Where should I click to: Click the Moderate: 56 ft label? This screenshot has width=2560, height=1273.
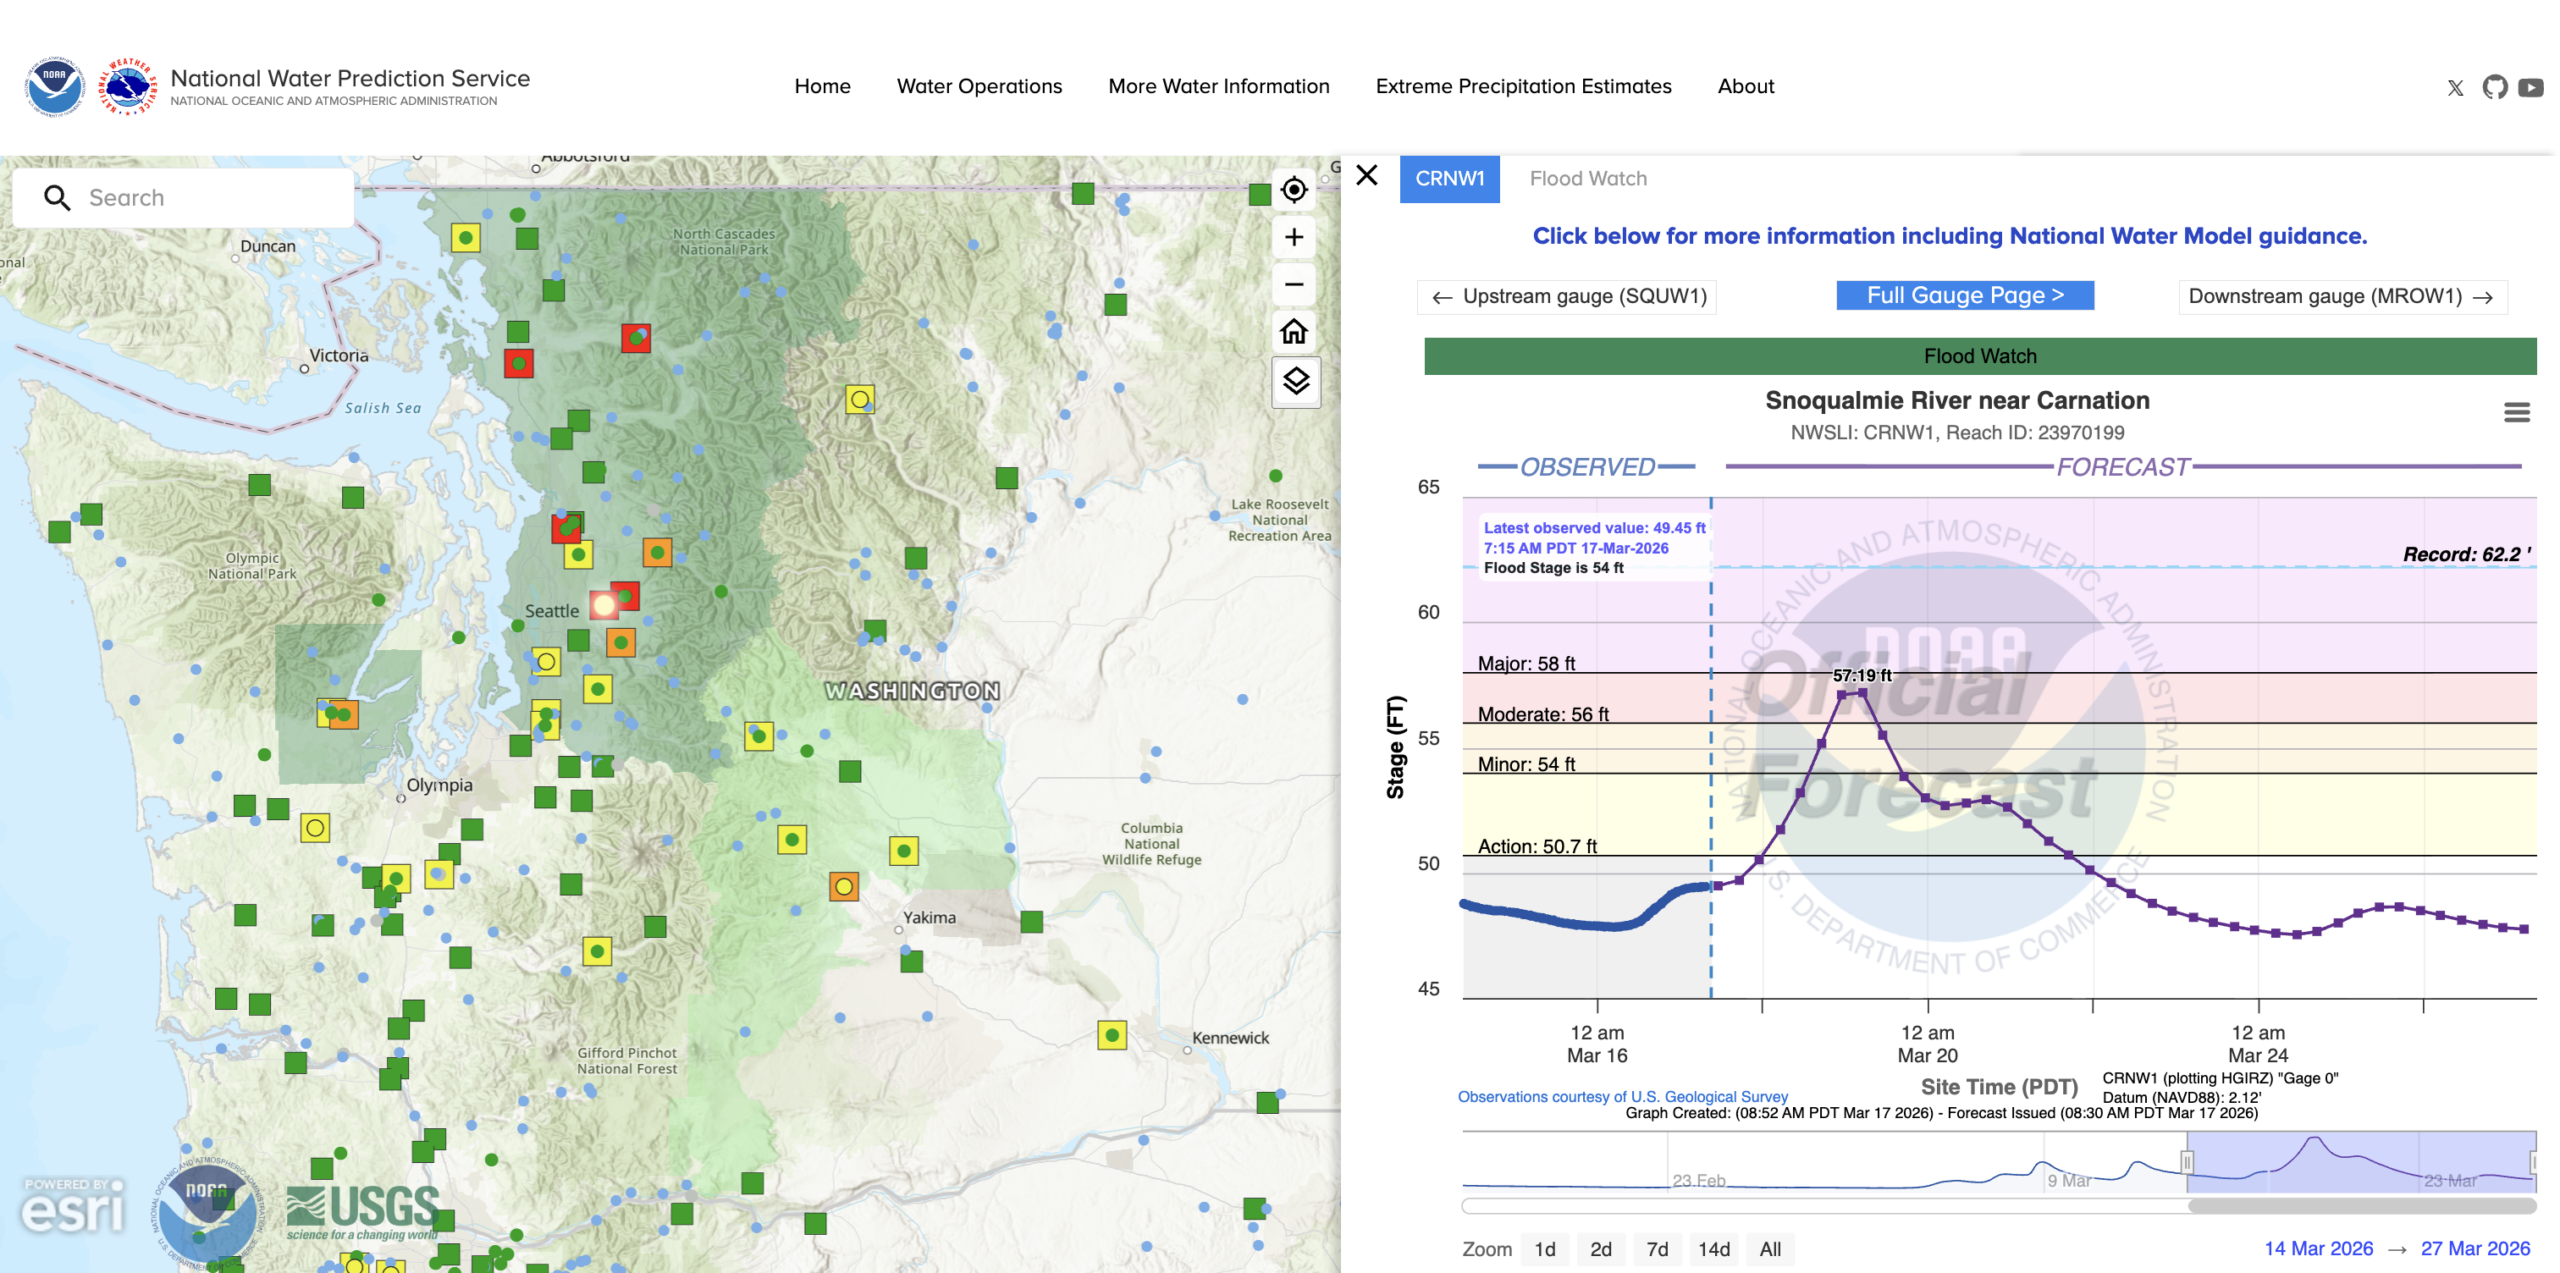[x=1543, y=714]
